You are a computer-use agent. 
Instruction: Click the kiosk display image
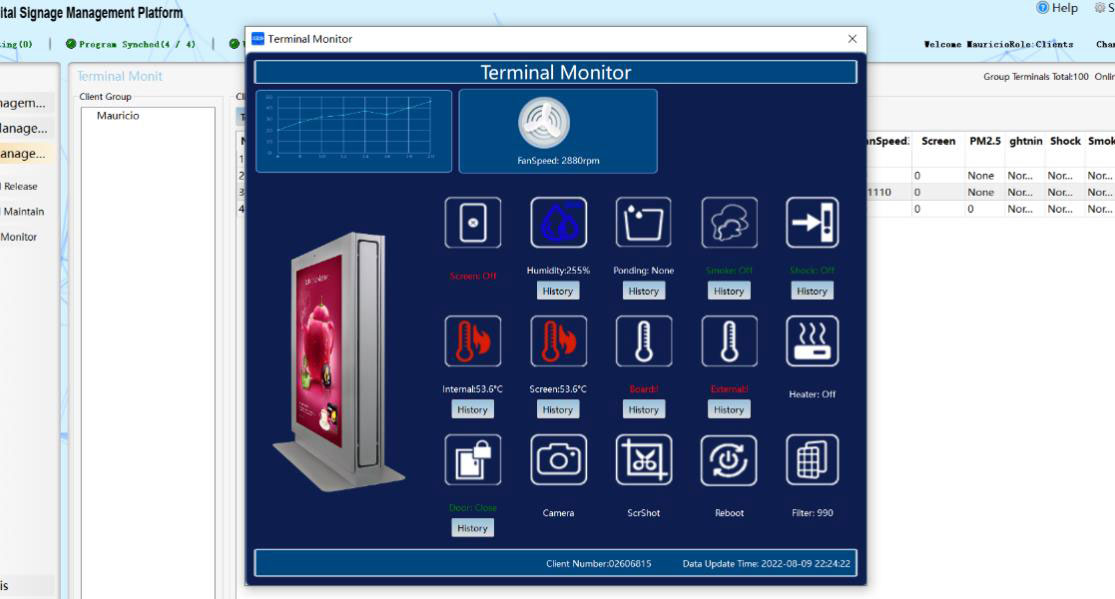click(x=338, y=361)
